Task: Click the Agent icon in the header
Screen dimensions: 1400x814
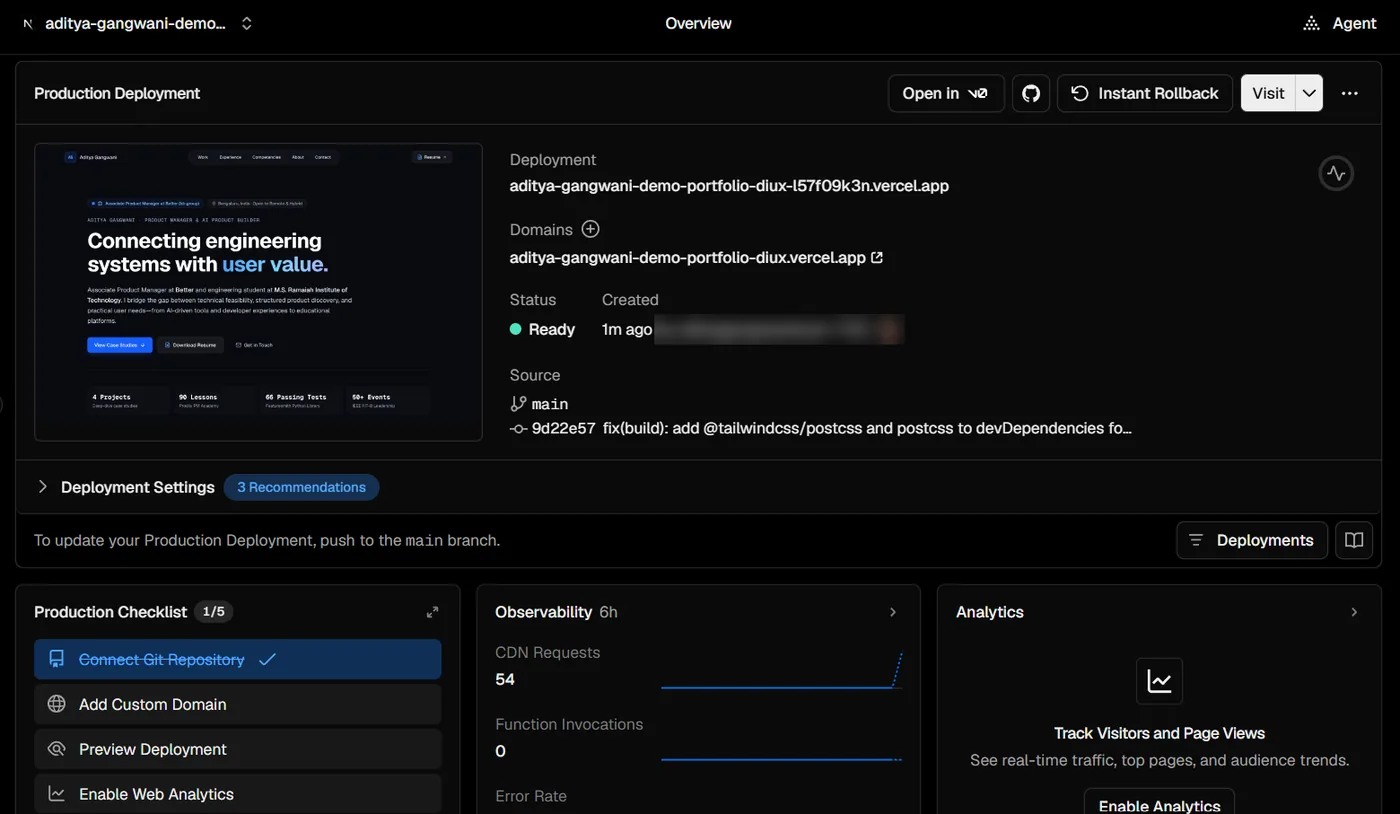Action: 1312,23
